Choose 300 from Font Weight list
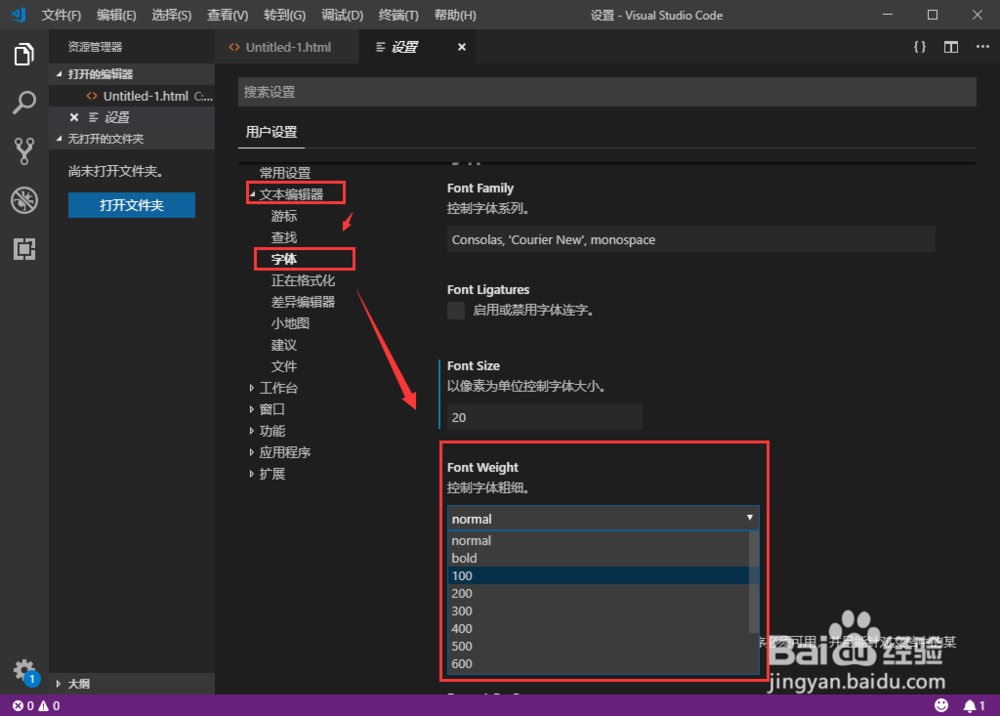 (x=599, y=611)
